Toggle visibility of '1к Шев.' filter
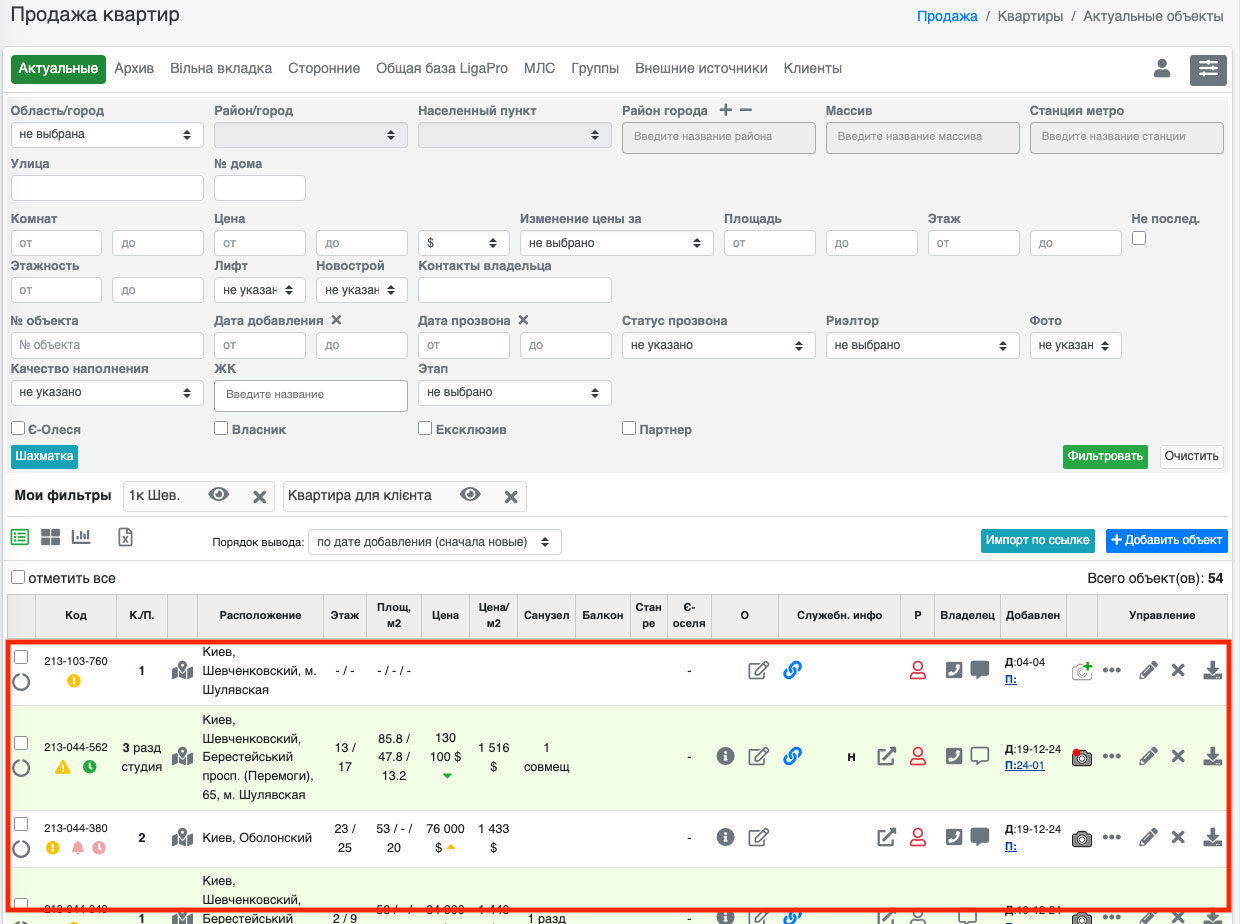The image size is (1240, 924). click(x=219, y=496)
